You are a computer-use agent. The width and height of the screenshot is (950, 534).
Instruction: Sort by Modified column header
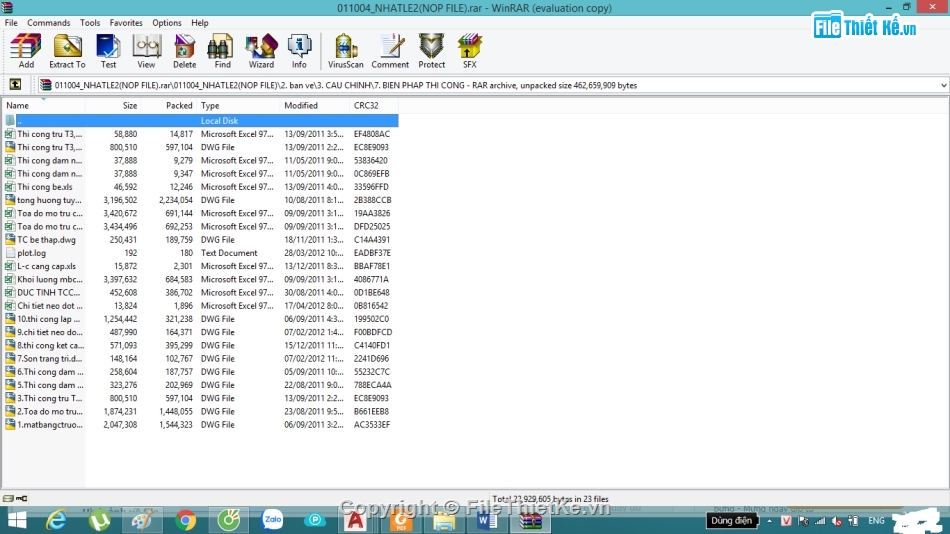click(x=315, y=105)
